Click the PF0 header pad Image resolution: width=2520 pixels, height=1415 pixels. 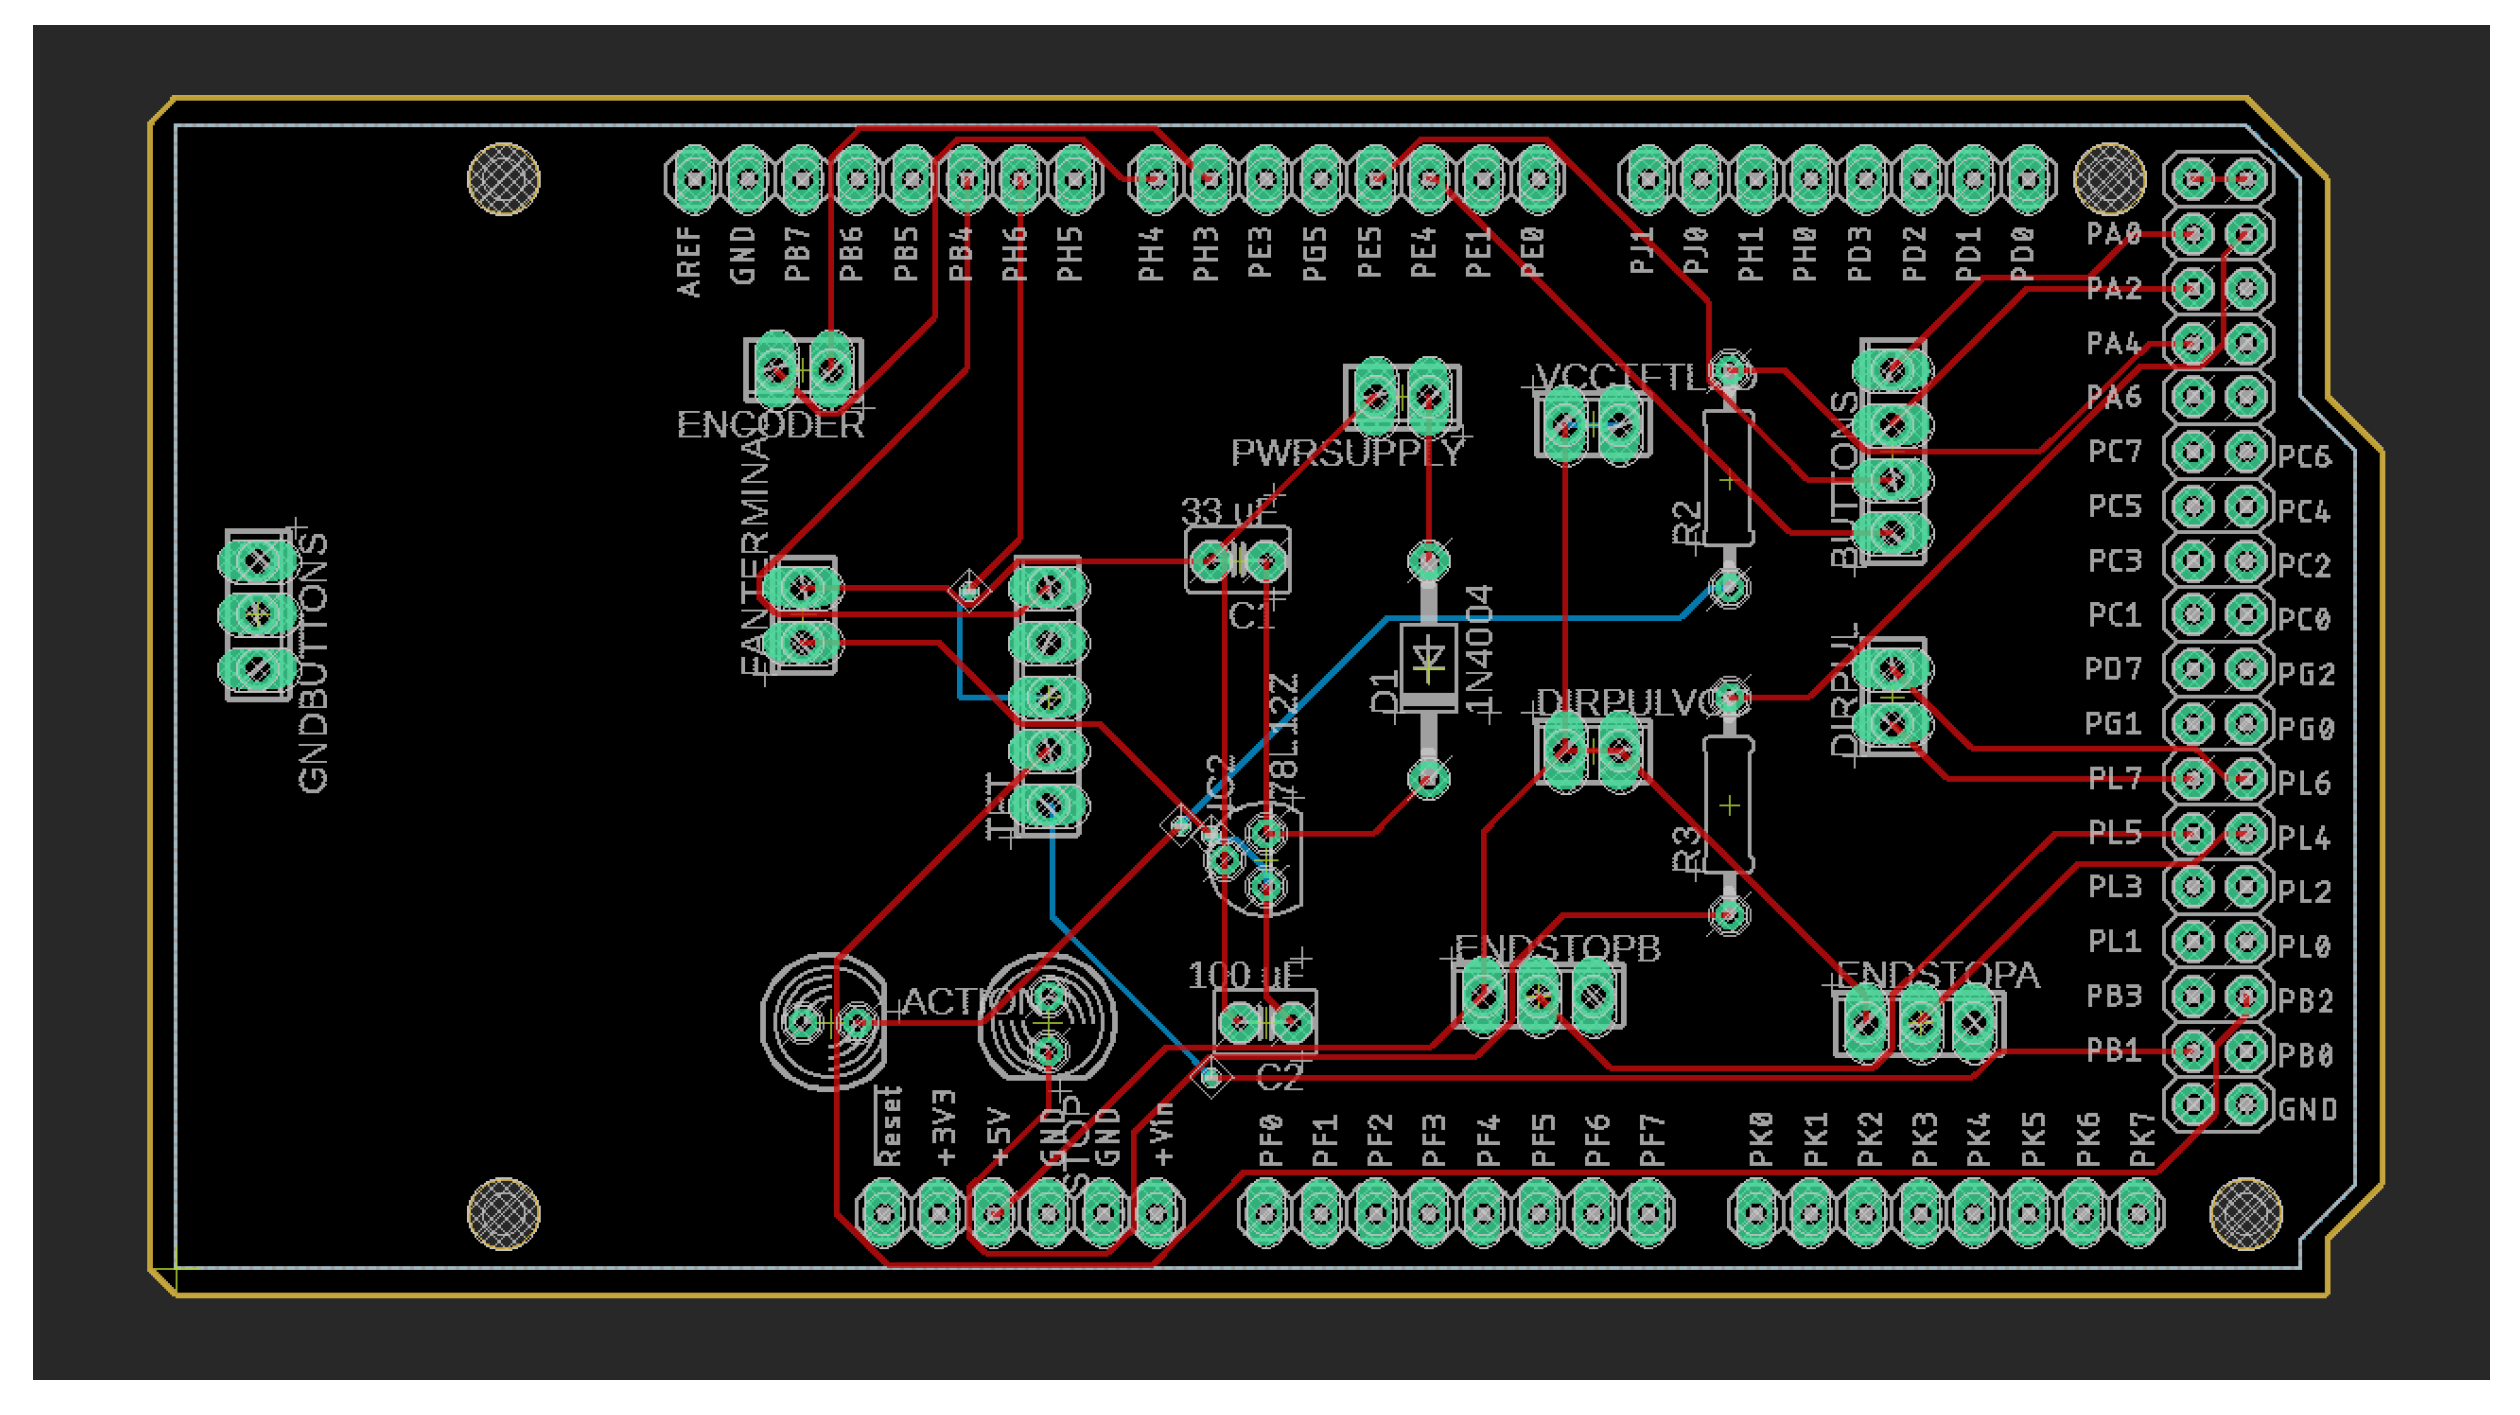[1266, 1214]
